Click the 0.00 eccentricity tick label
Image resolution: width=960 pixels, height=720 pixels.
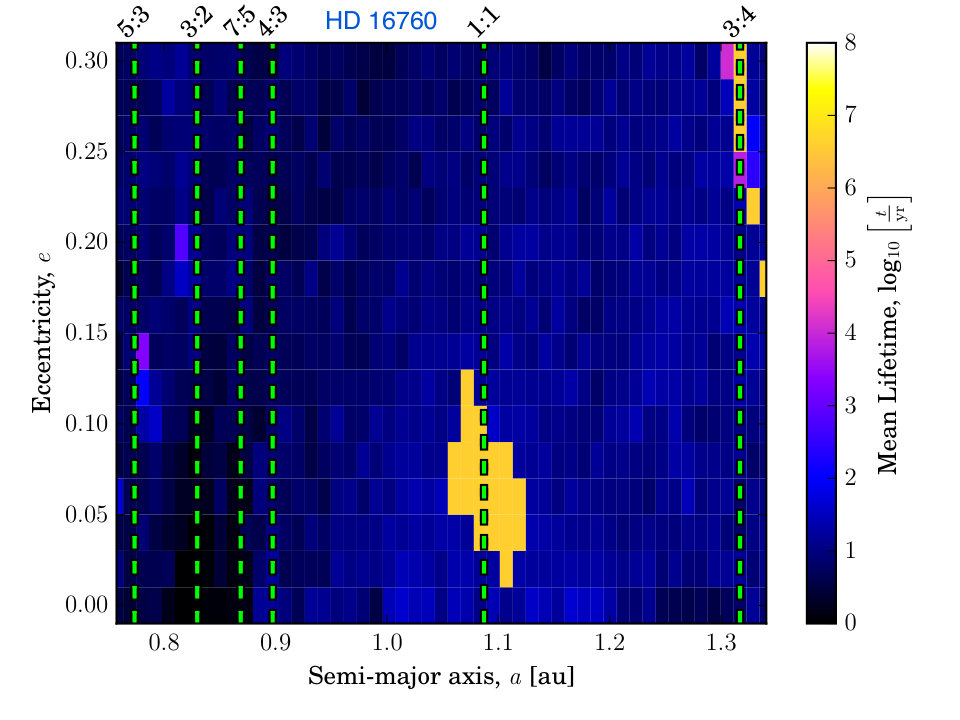pyautogui.click(x=86, y=604)
